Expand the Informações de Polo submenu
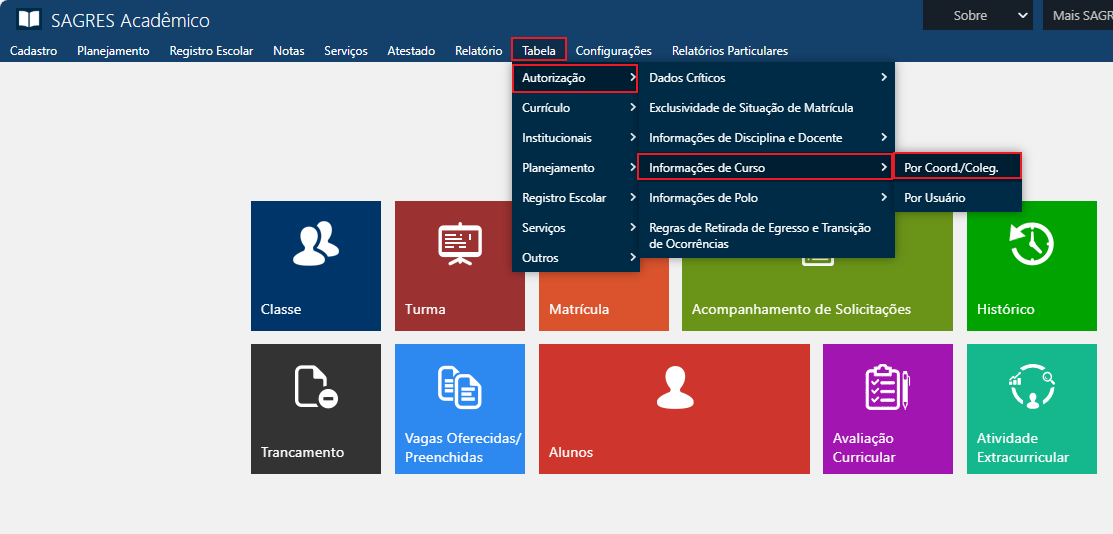The image size is (1113, 534). point(765,198)
